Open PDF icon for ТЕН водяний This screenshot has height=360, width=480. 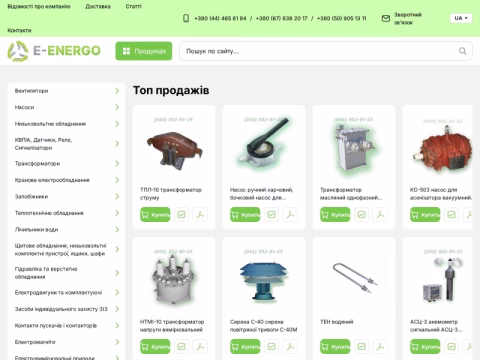380,347
